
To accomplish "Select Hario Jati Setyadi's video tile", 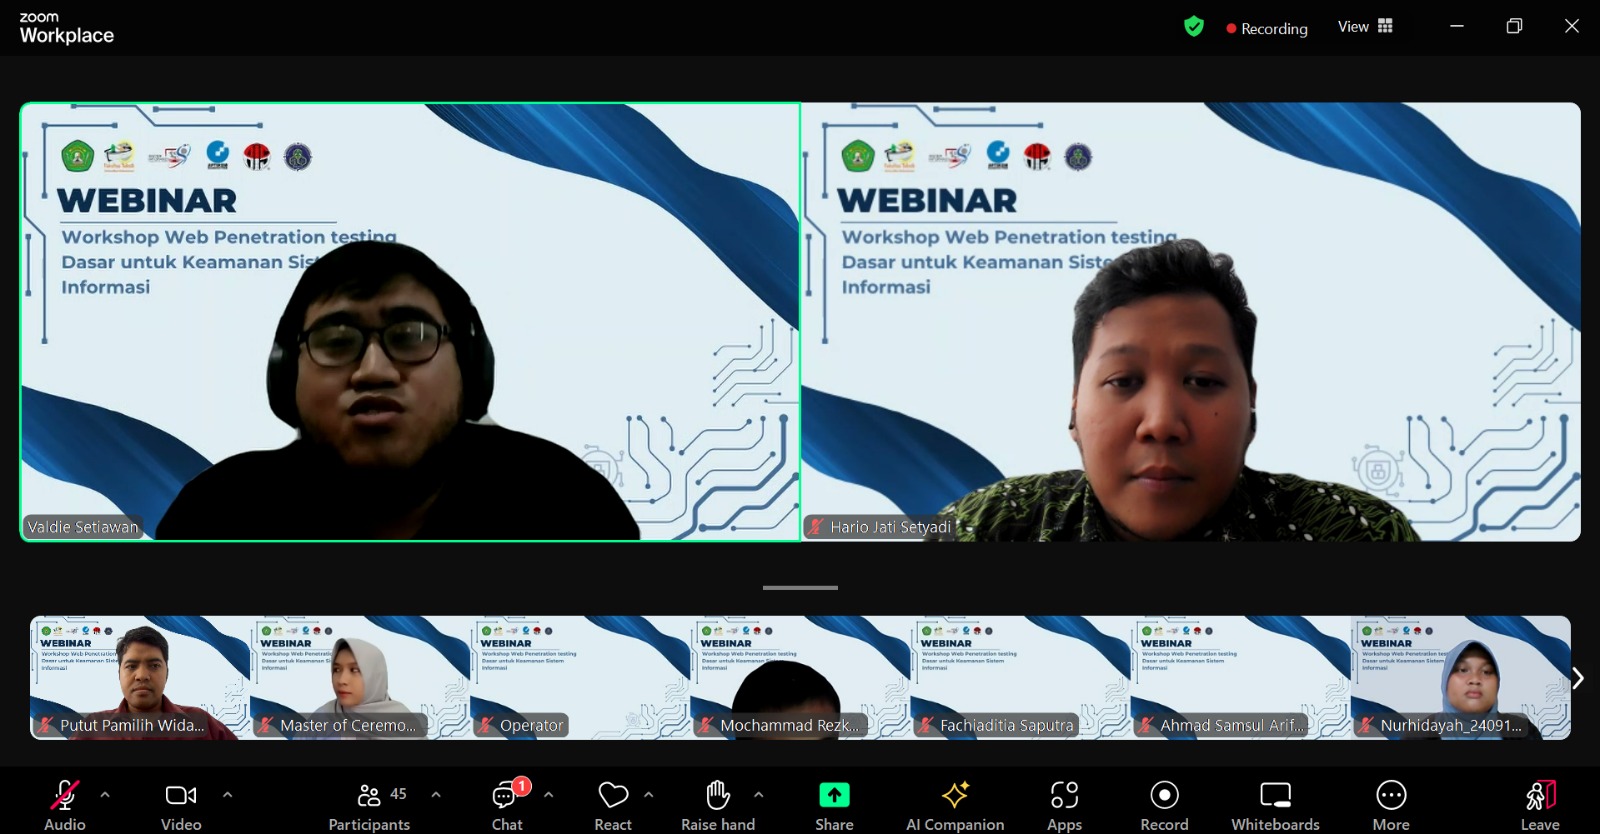I will tap(1191, 322).
